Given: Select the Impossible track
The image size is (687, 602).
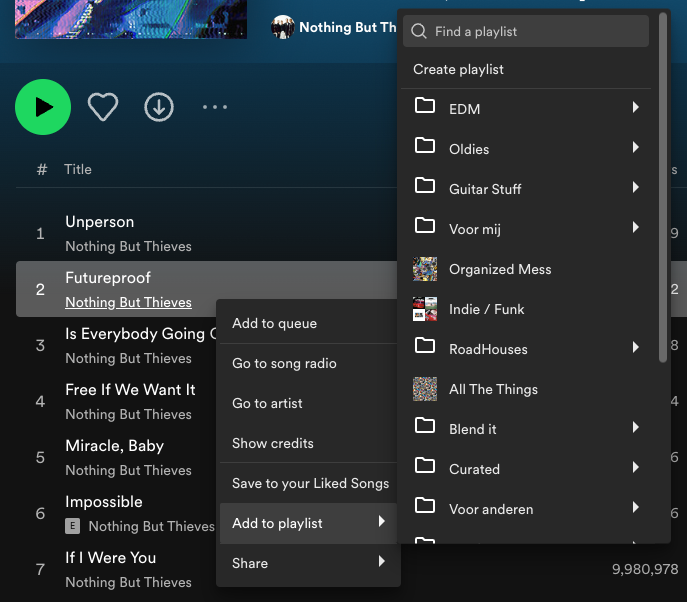Looking at the screenshot, I should point(104,502).
